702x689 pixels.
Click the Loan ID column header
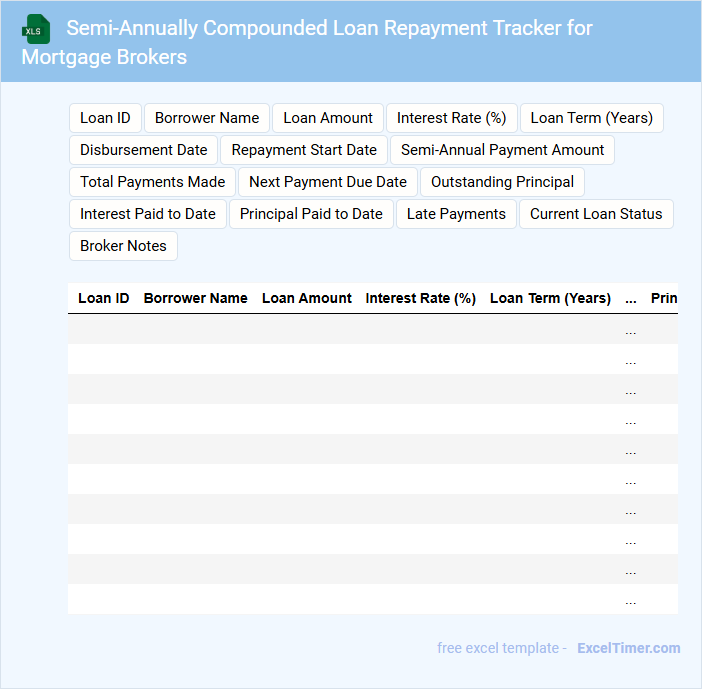[103, 298]
